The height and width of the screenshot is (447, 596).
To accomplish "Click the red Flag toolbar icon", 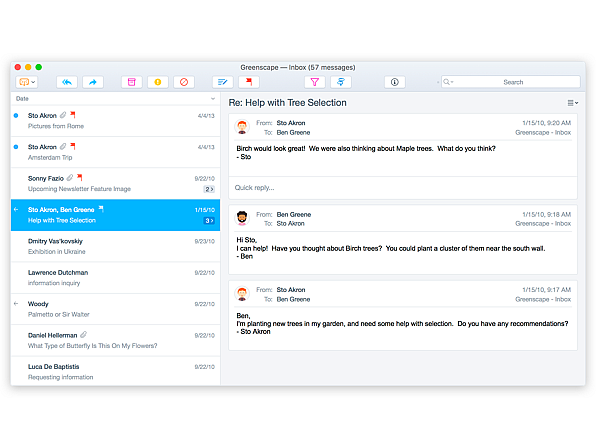I will pyautogui.click(x=249, y=82).
